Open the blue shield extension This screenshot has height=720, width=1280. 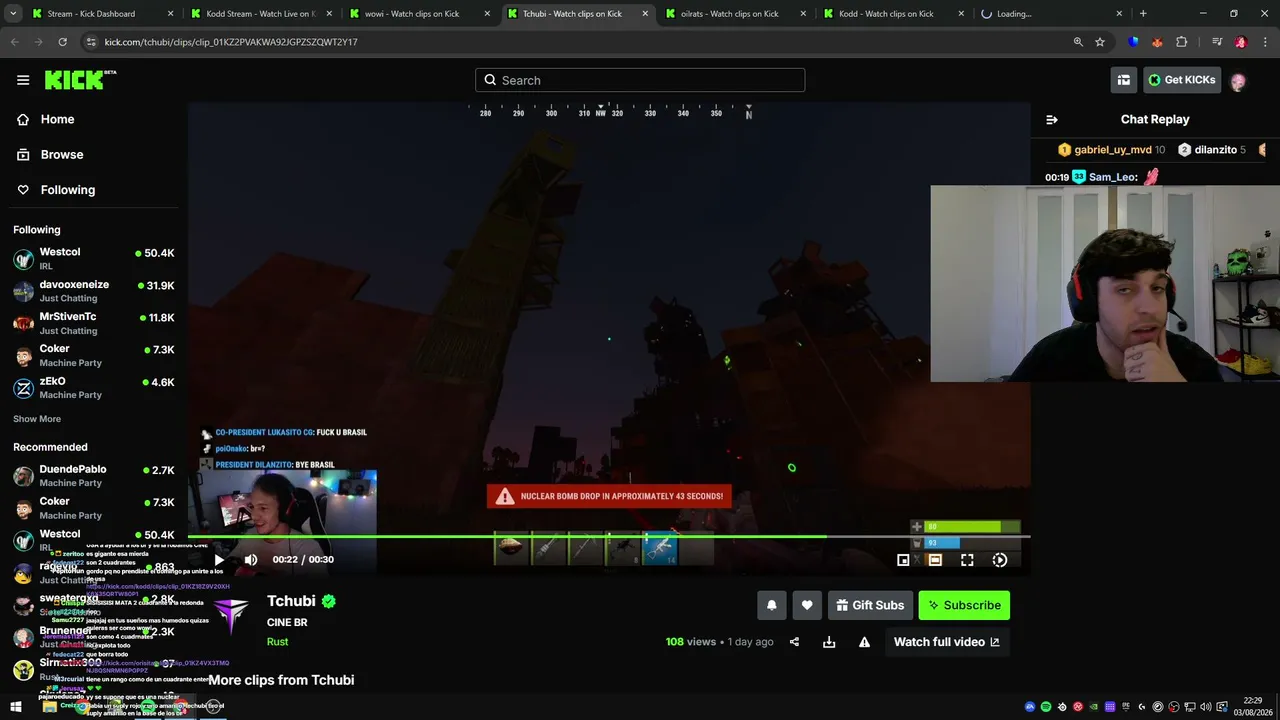(x=1133, y=42)
